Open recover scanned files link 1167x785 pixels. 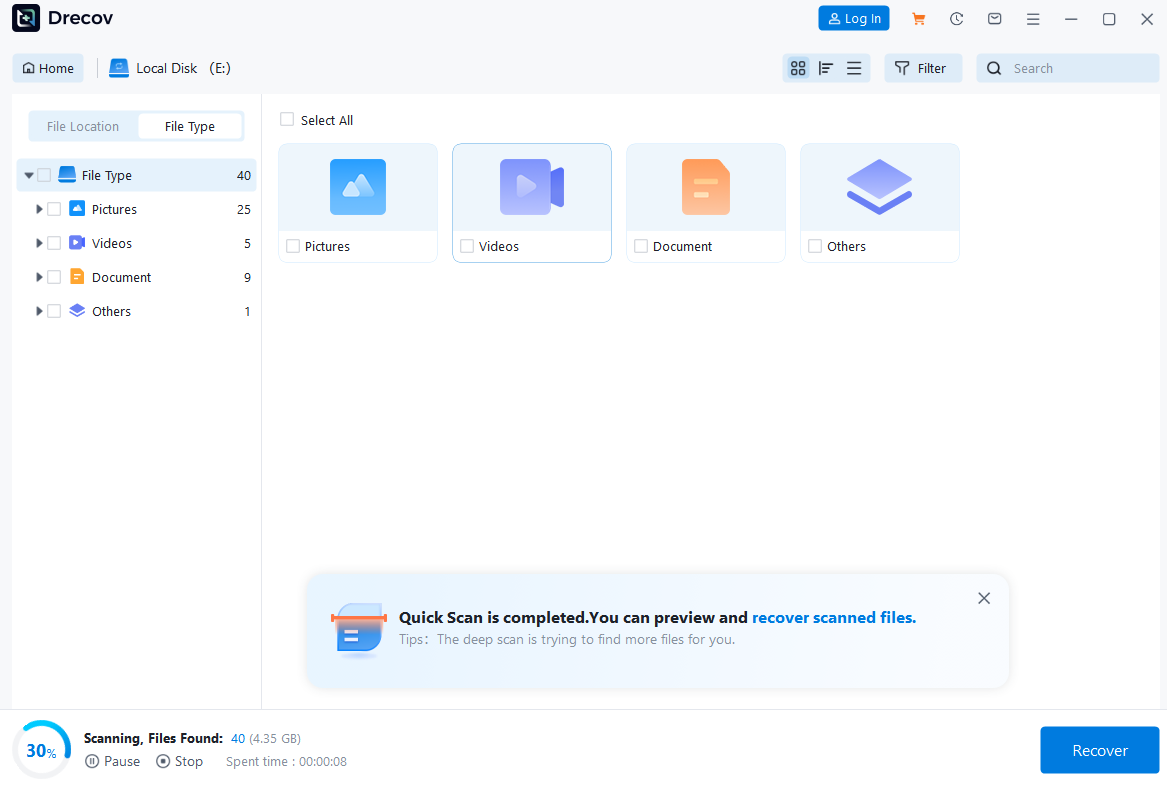pos(834,617)
